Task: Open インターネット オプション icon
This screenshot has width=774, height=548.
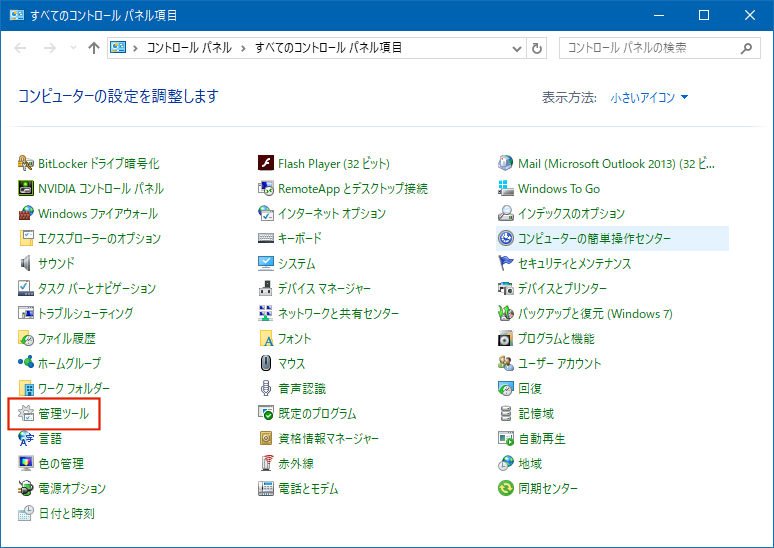Action: 266,213
